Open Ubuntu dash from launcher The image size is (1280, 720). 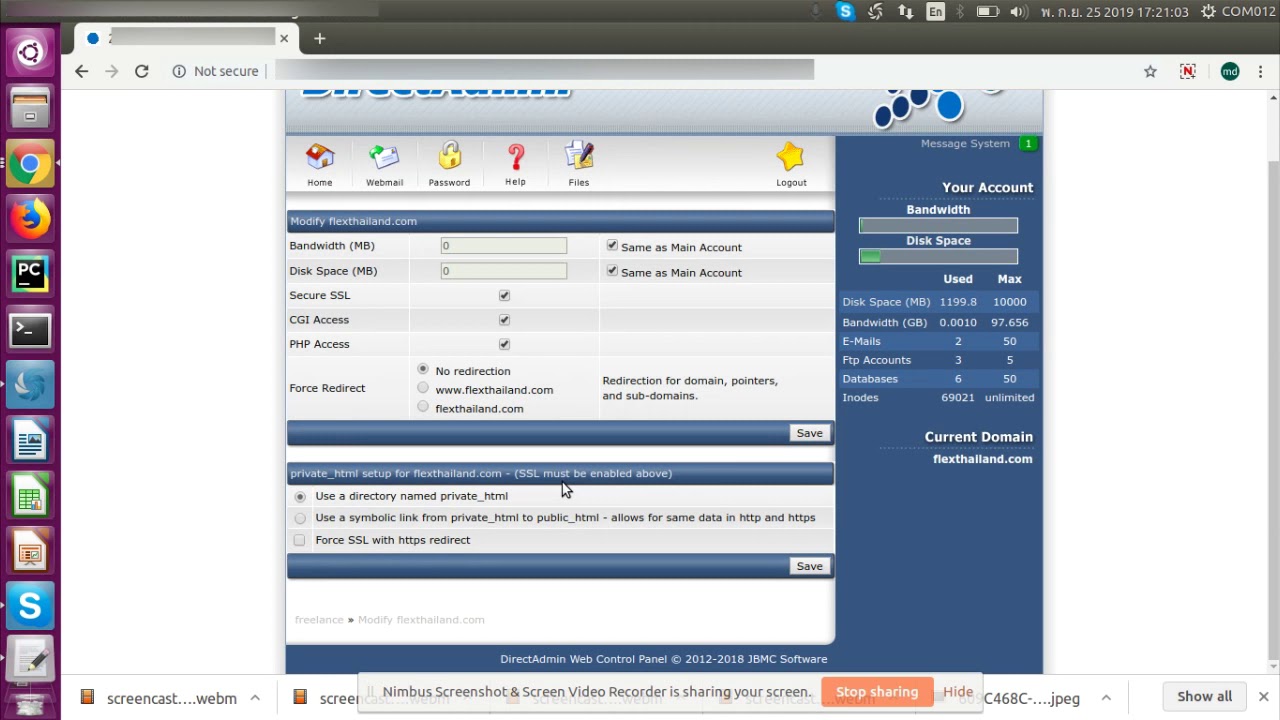coord(30,52)
